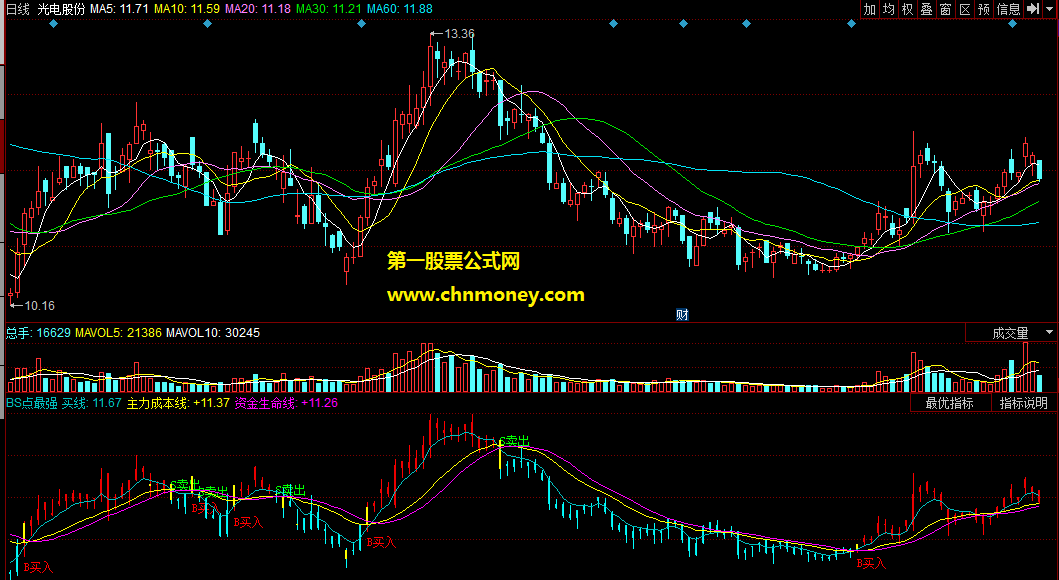
Task: Click the 总手: 16629 volume text
Action: click(38, 333)
